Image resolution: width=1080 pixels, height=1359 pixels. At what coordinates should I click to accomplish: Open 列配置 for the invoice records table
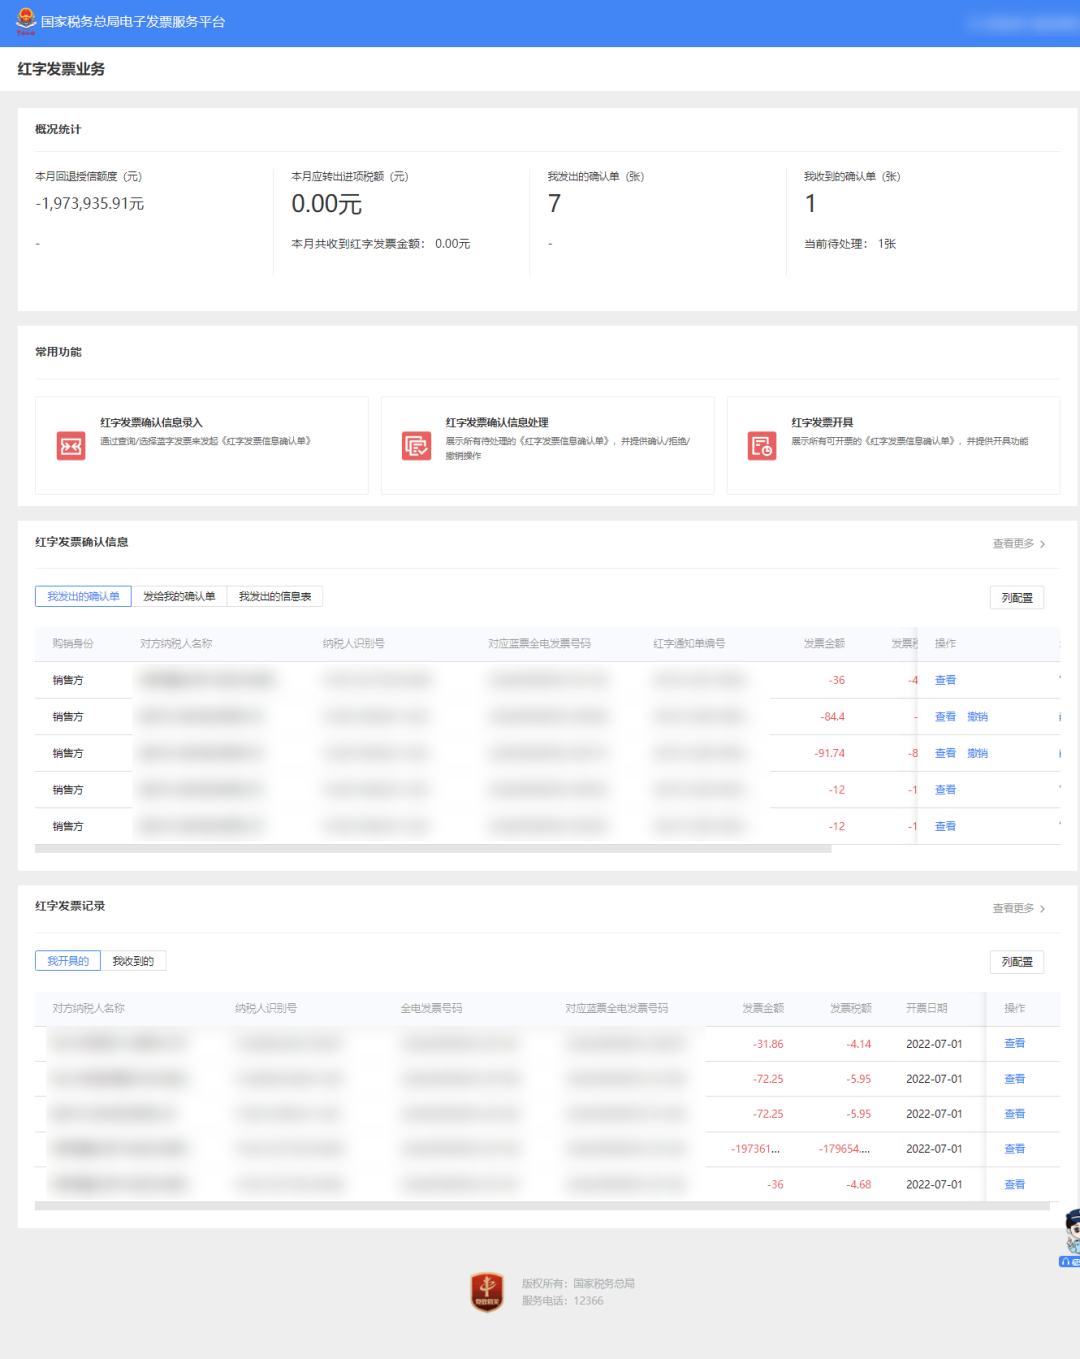[1017, 962]
